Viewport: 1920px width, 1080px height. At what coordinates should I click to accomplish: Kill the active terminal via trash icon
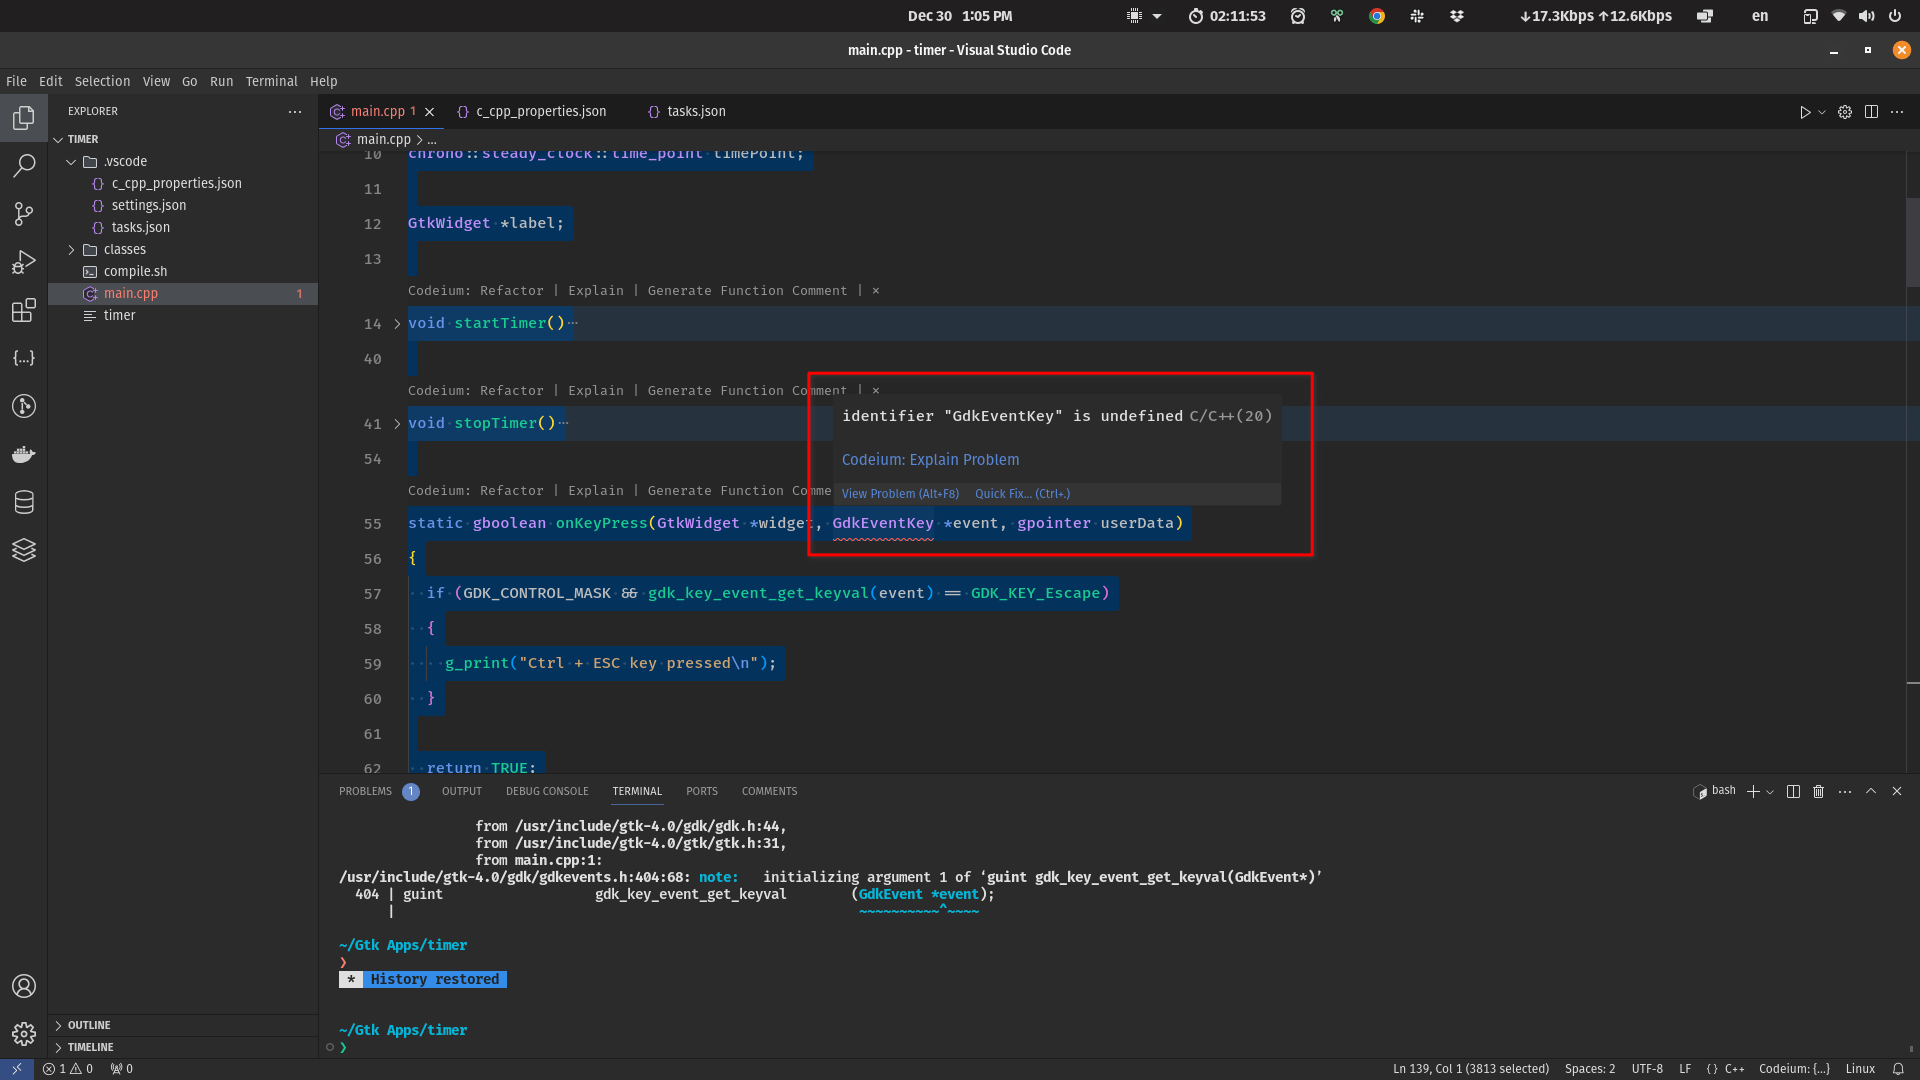point(1818,791)
